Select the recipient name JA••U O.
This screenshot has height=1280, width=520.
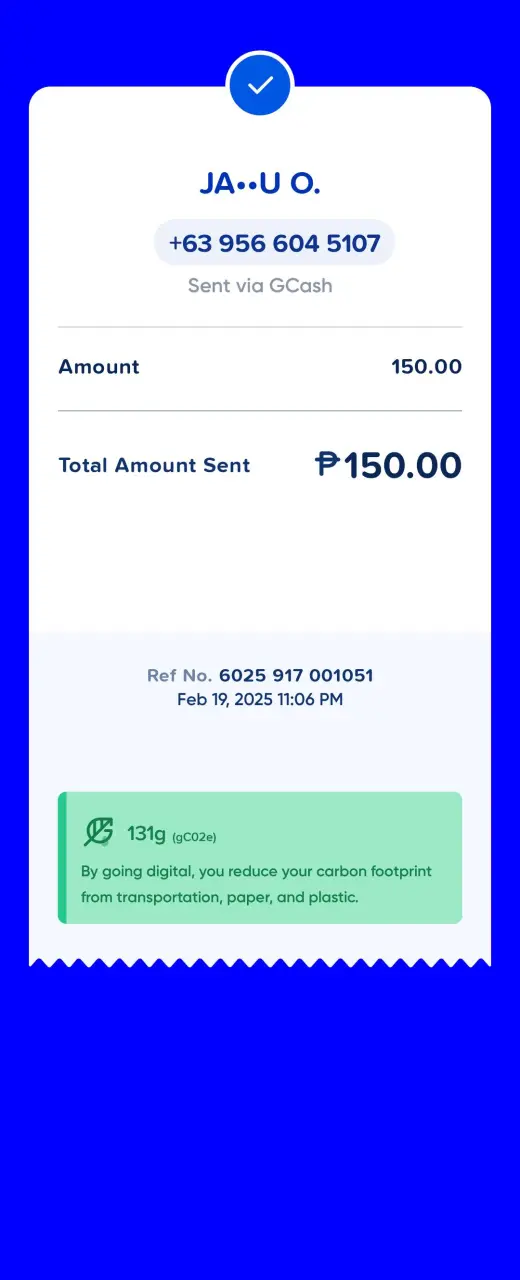260,183
